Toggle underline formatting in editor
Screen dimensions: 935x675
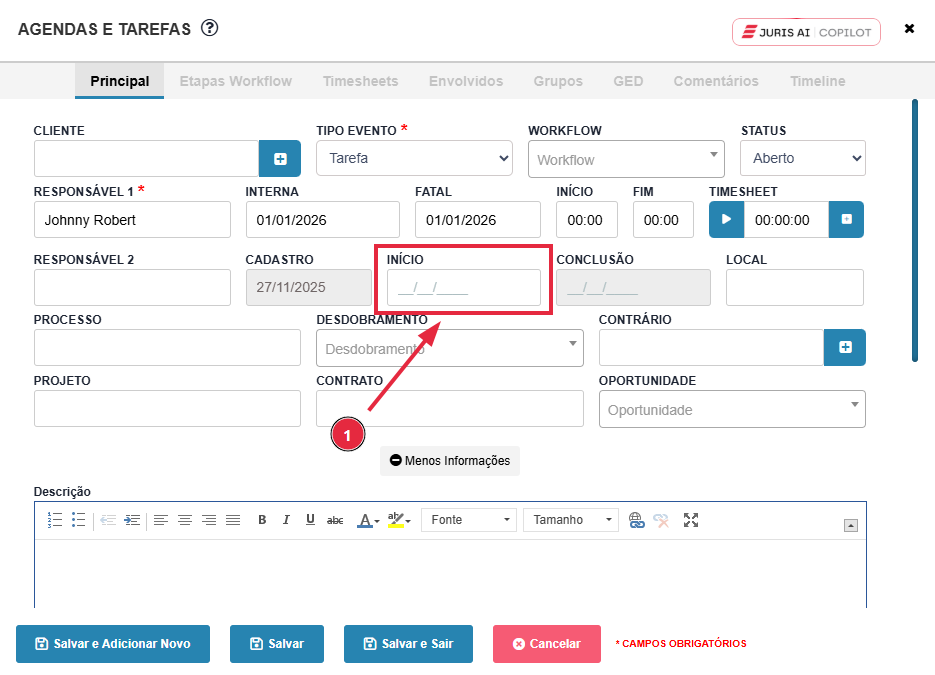[x=310, y=520]
